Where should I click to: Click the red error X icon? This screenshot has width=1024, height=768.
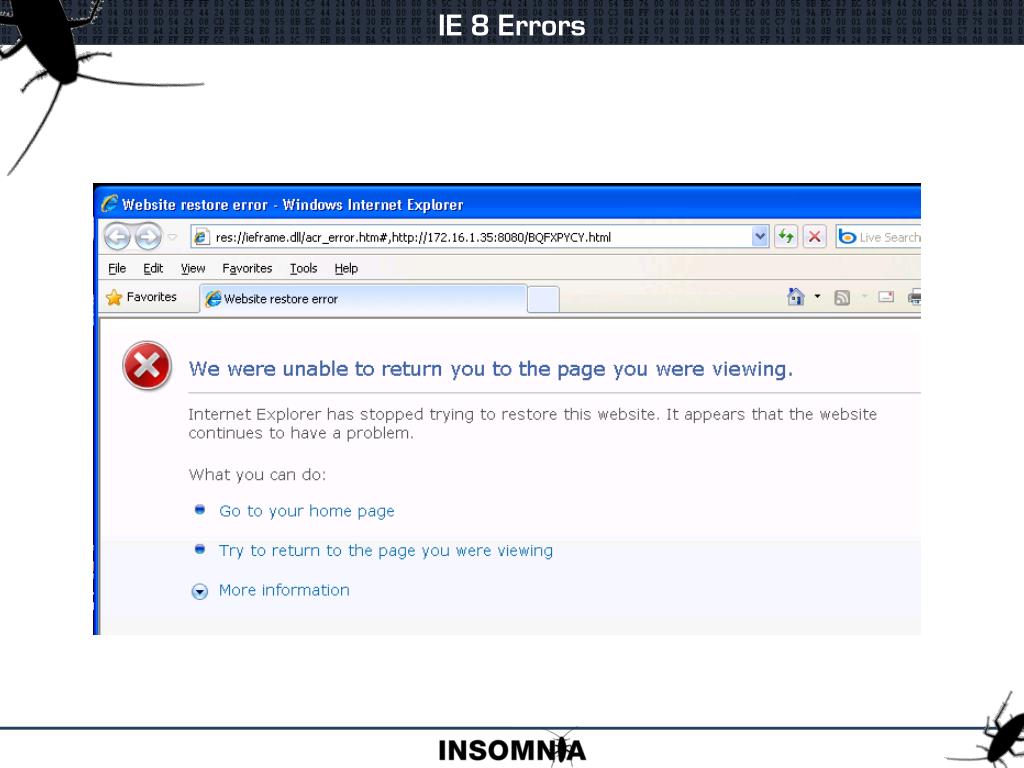pyautogui.click(x=147, y=366)
